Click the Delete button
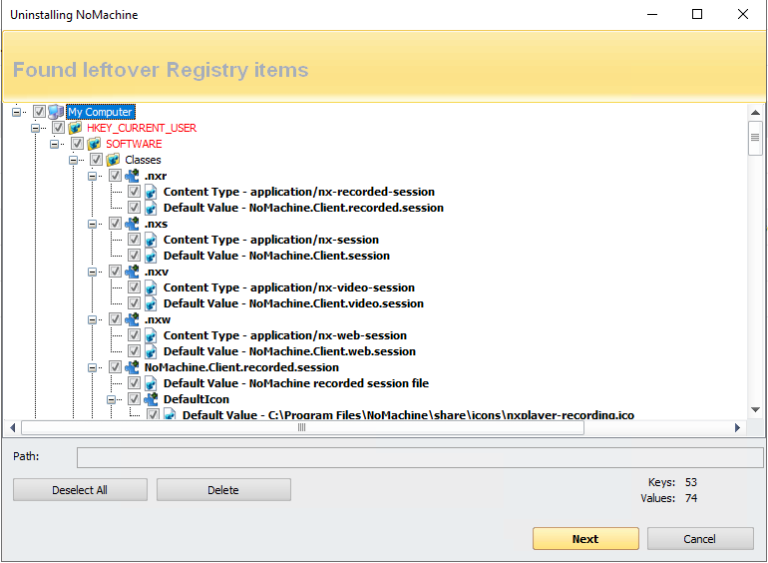 click(x=223, y=490)
